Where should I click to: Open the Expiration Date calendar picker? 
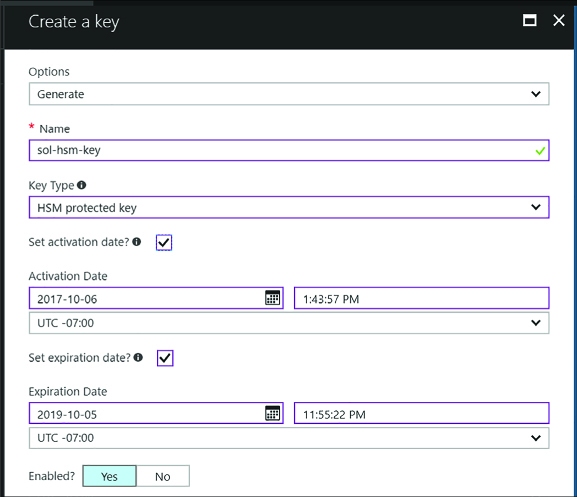coord(272,414)
